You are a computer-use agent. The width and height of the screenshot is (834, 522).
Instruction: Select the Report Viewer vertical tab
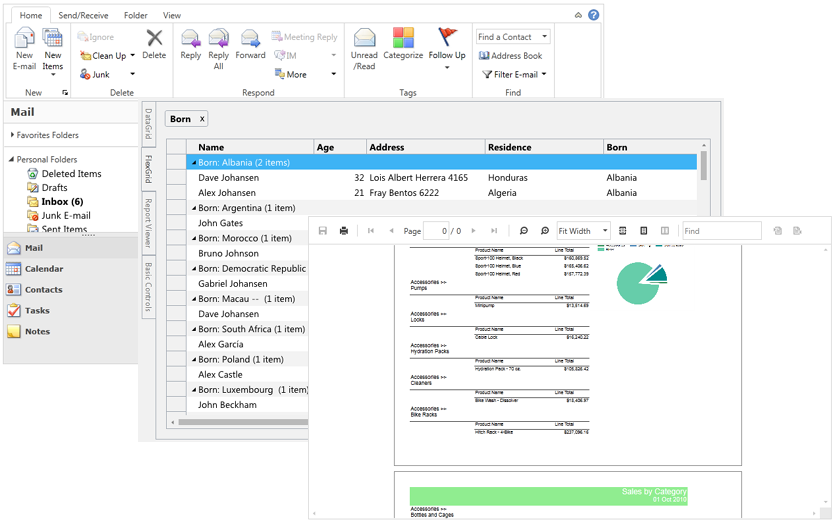(148, 223)
